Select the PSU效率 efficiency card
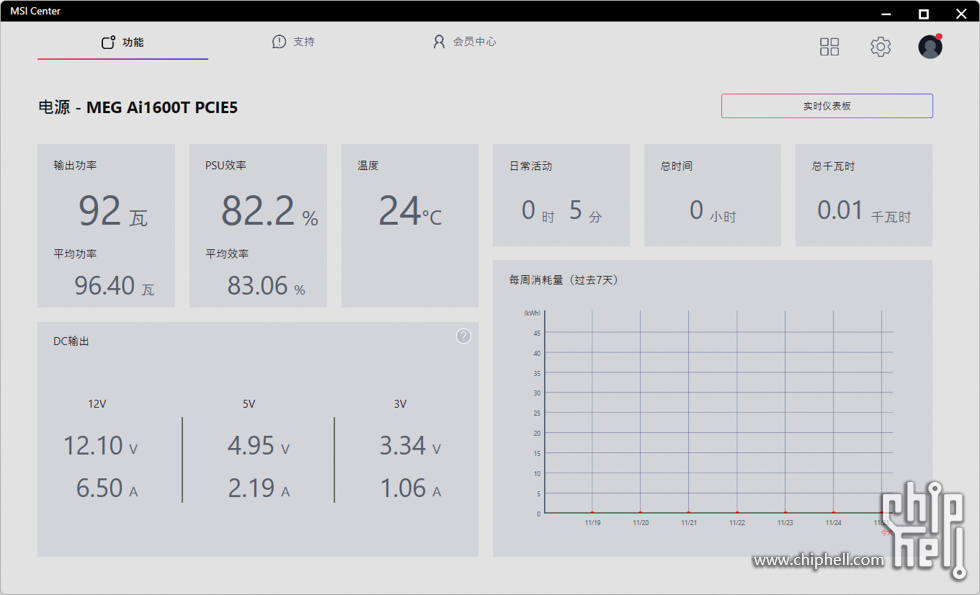The image size is (980, 595). point(258,225)
